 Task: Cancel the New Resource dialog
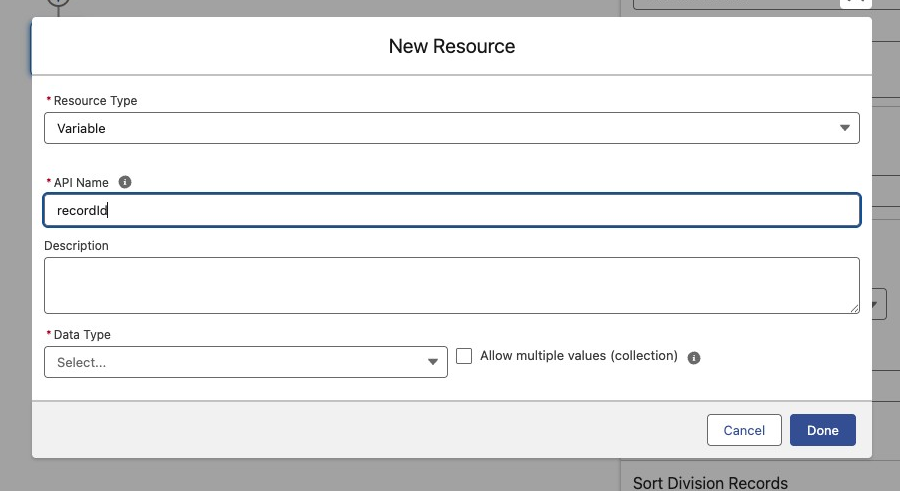[x=744, y=430]
